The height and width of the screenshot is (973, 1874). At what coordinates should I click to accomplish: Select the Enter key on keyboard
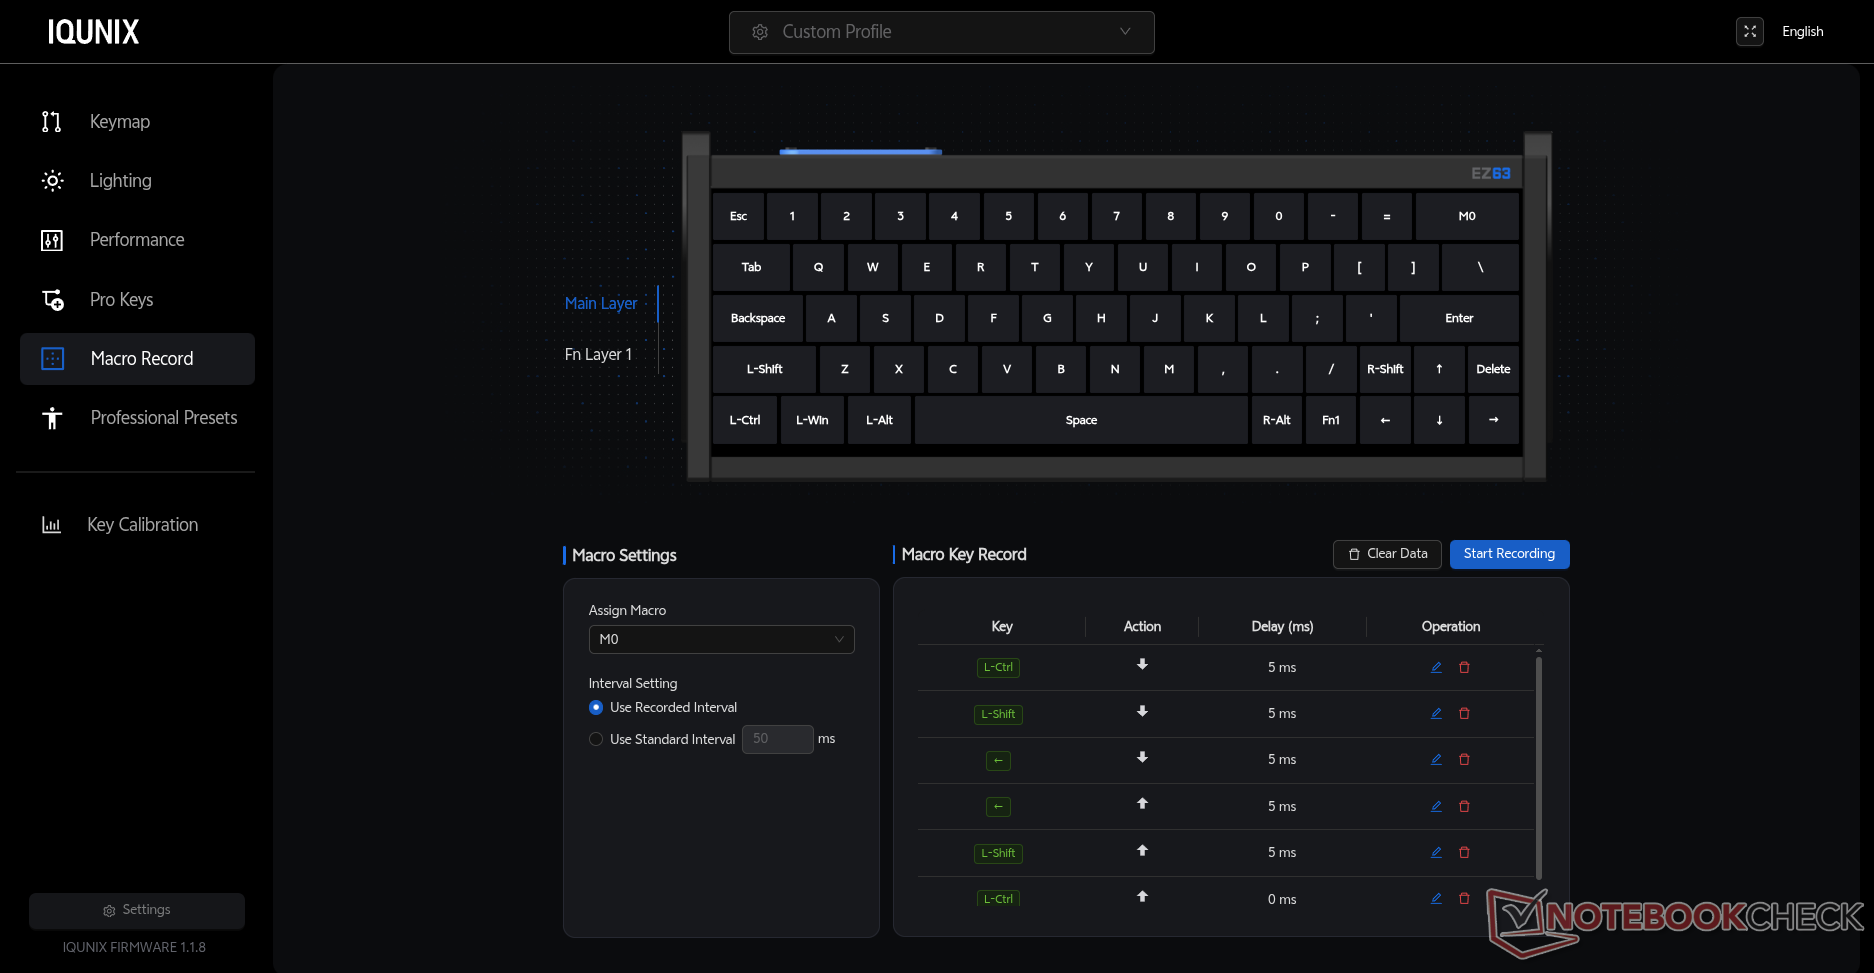point(1459,318)
